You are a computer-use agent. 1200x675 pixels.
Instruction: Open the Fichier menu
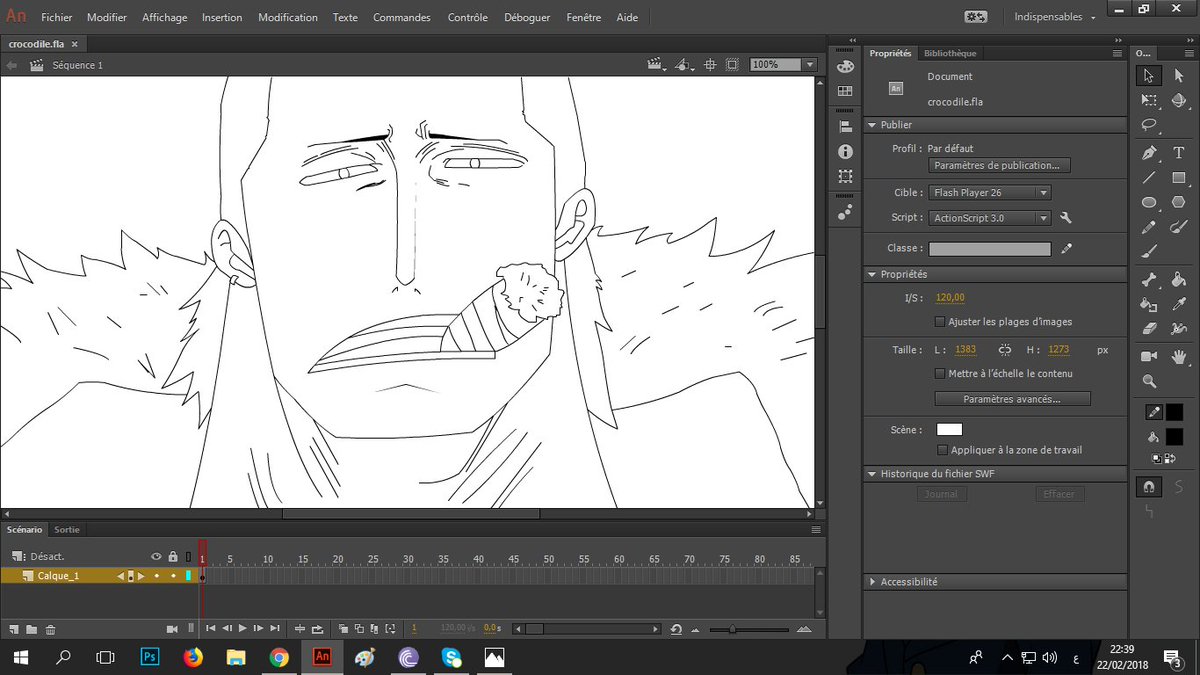pyautogui.click(x=57, y=17)
